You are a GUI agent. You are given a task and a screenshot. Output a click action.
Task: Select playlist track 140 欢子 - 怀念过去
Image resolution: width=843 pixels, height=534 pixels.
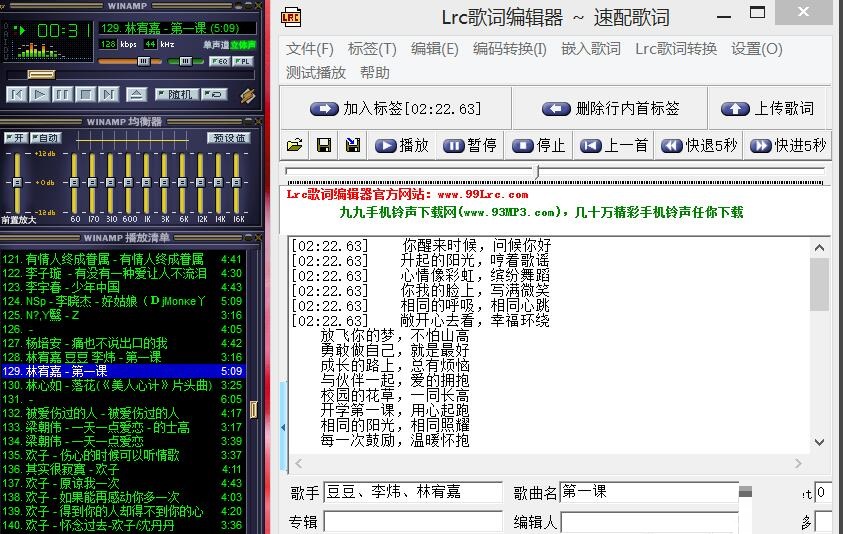click(123, 525)
